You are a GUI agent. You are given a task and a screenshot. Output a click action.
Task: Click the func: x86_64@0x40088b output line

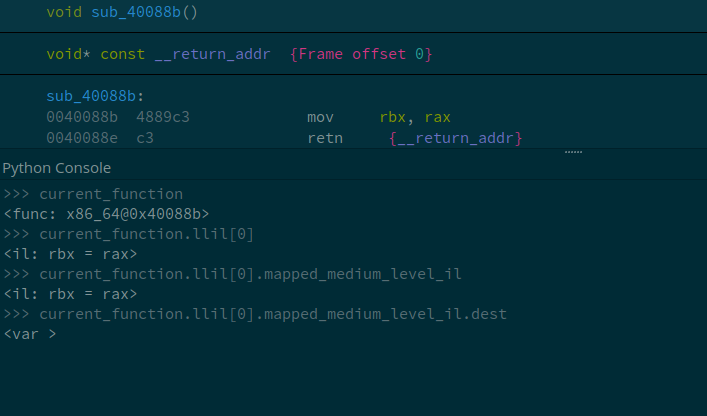click(106, 214)
